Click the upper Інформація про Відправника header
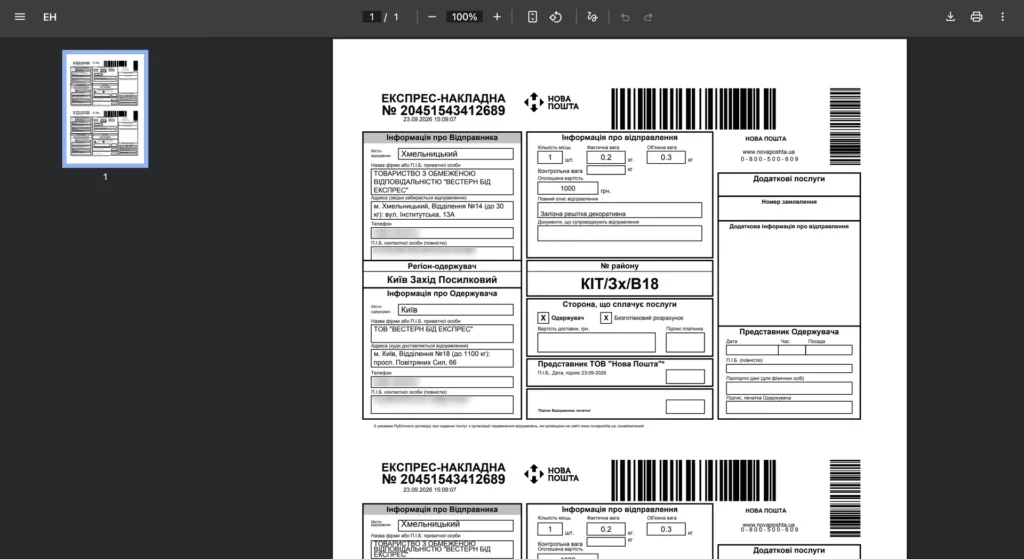Image resolution: width=1024 pixels, height=559 pixels. coord(441,138)
